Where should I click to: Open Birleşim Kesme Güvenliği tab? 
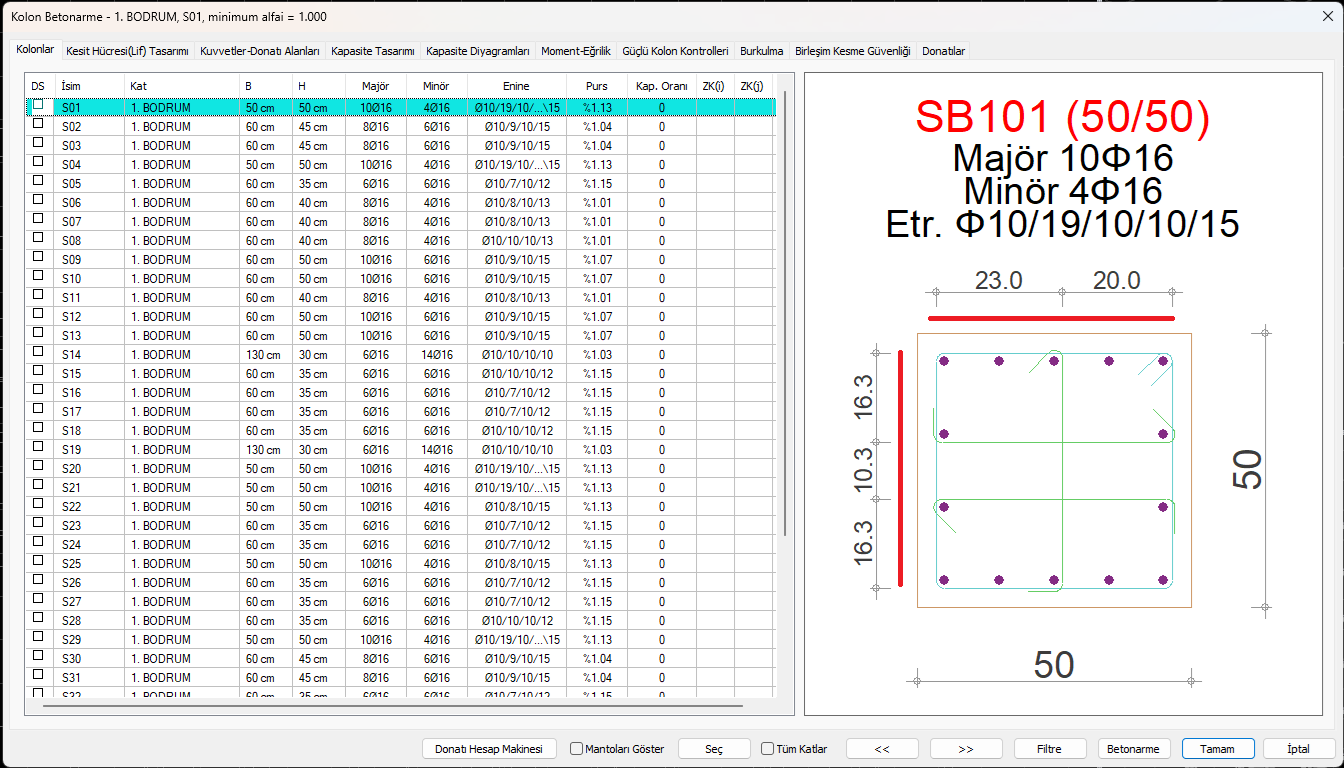click(852, 50)
